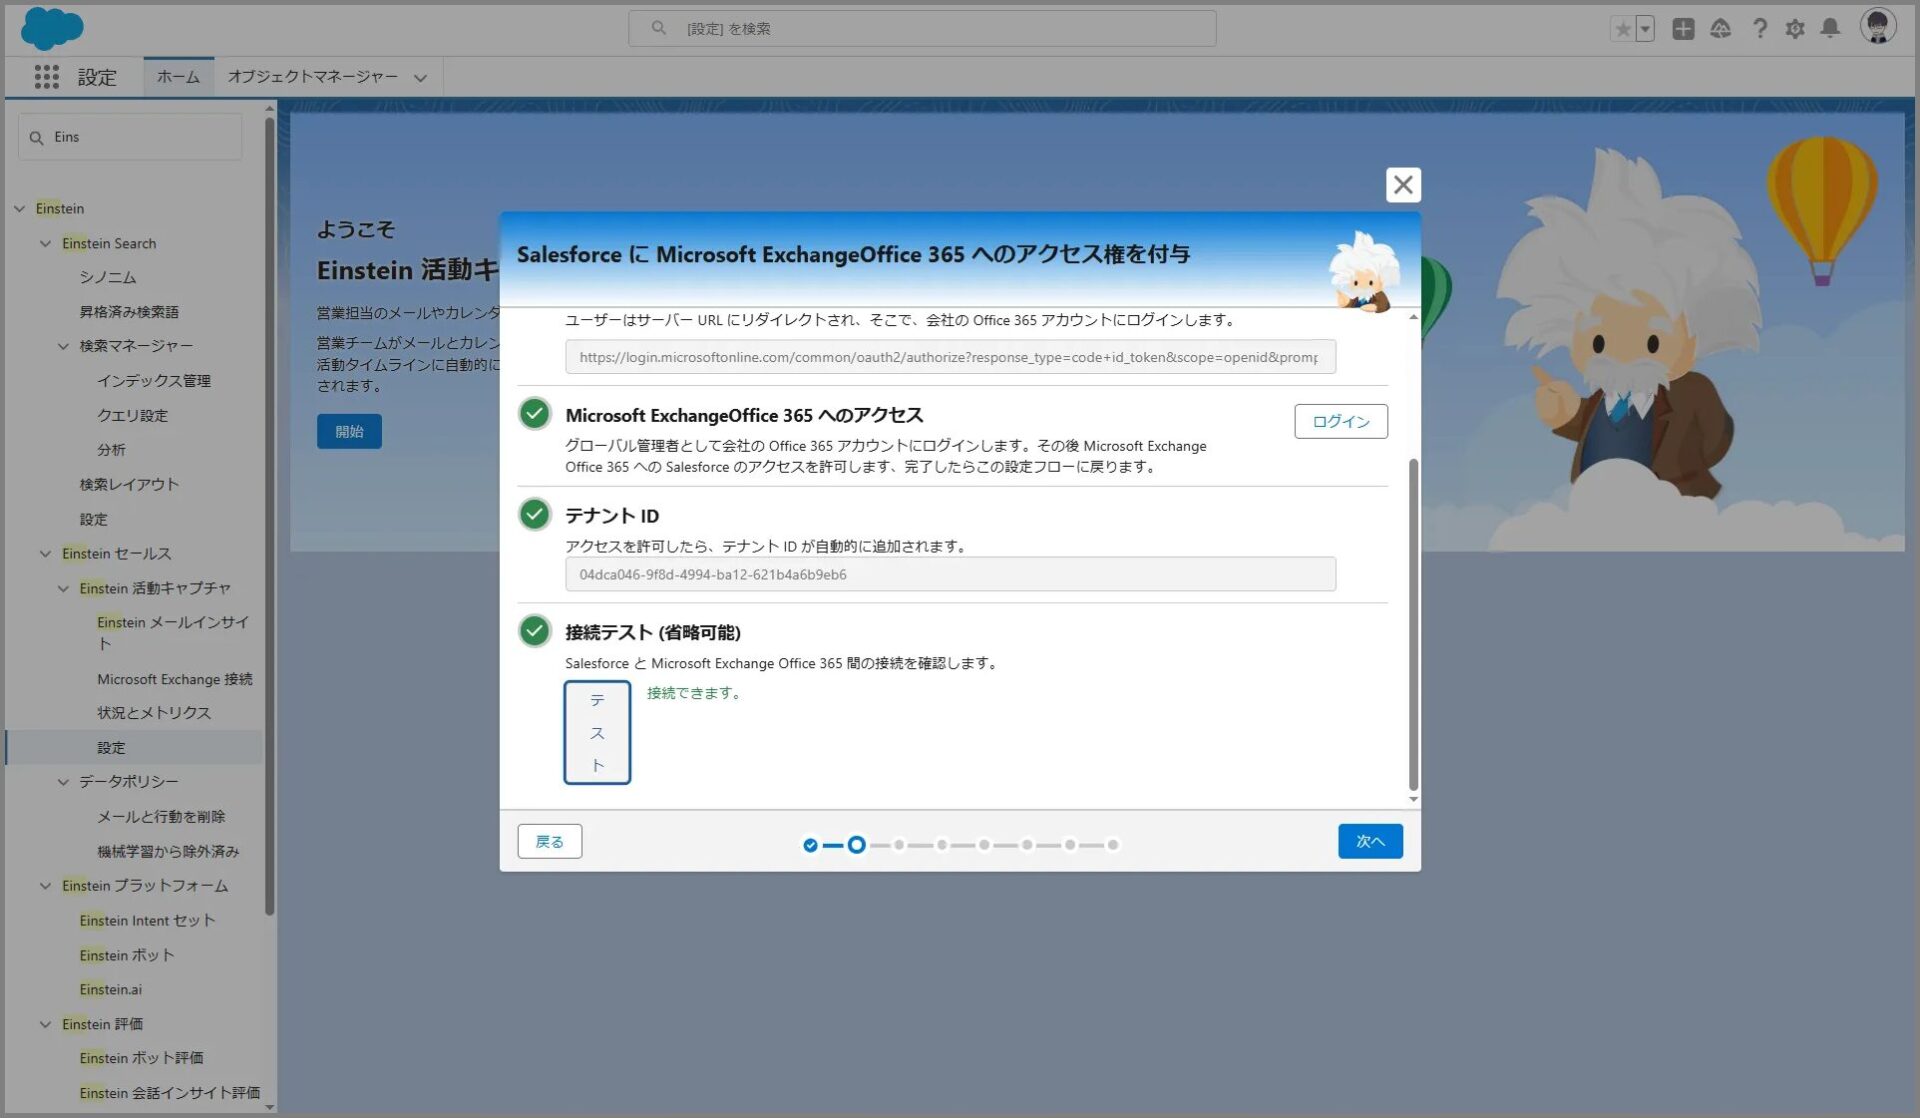Screen dimensions: 1920x1118
Task: Close the Exchange access dialog
Action: pyautogui.click(x=1403, y=185)
